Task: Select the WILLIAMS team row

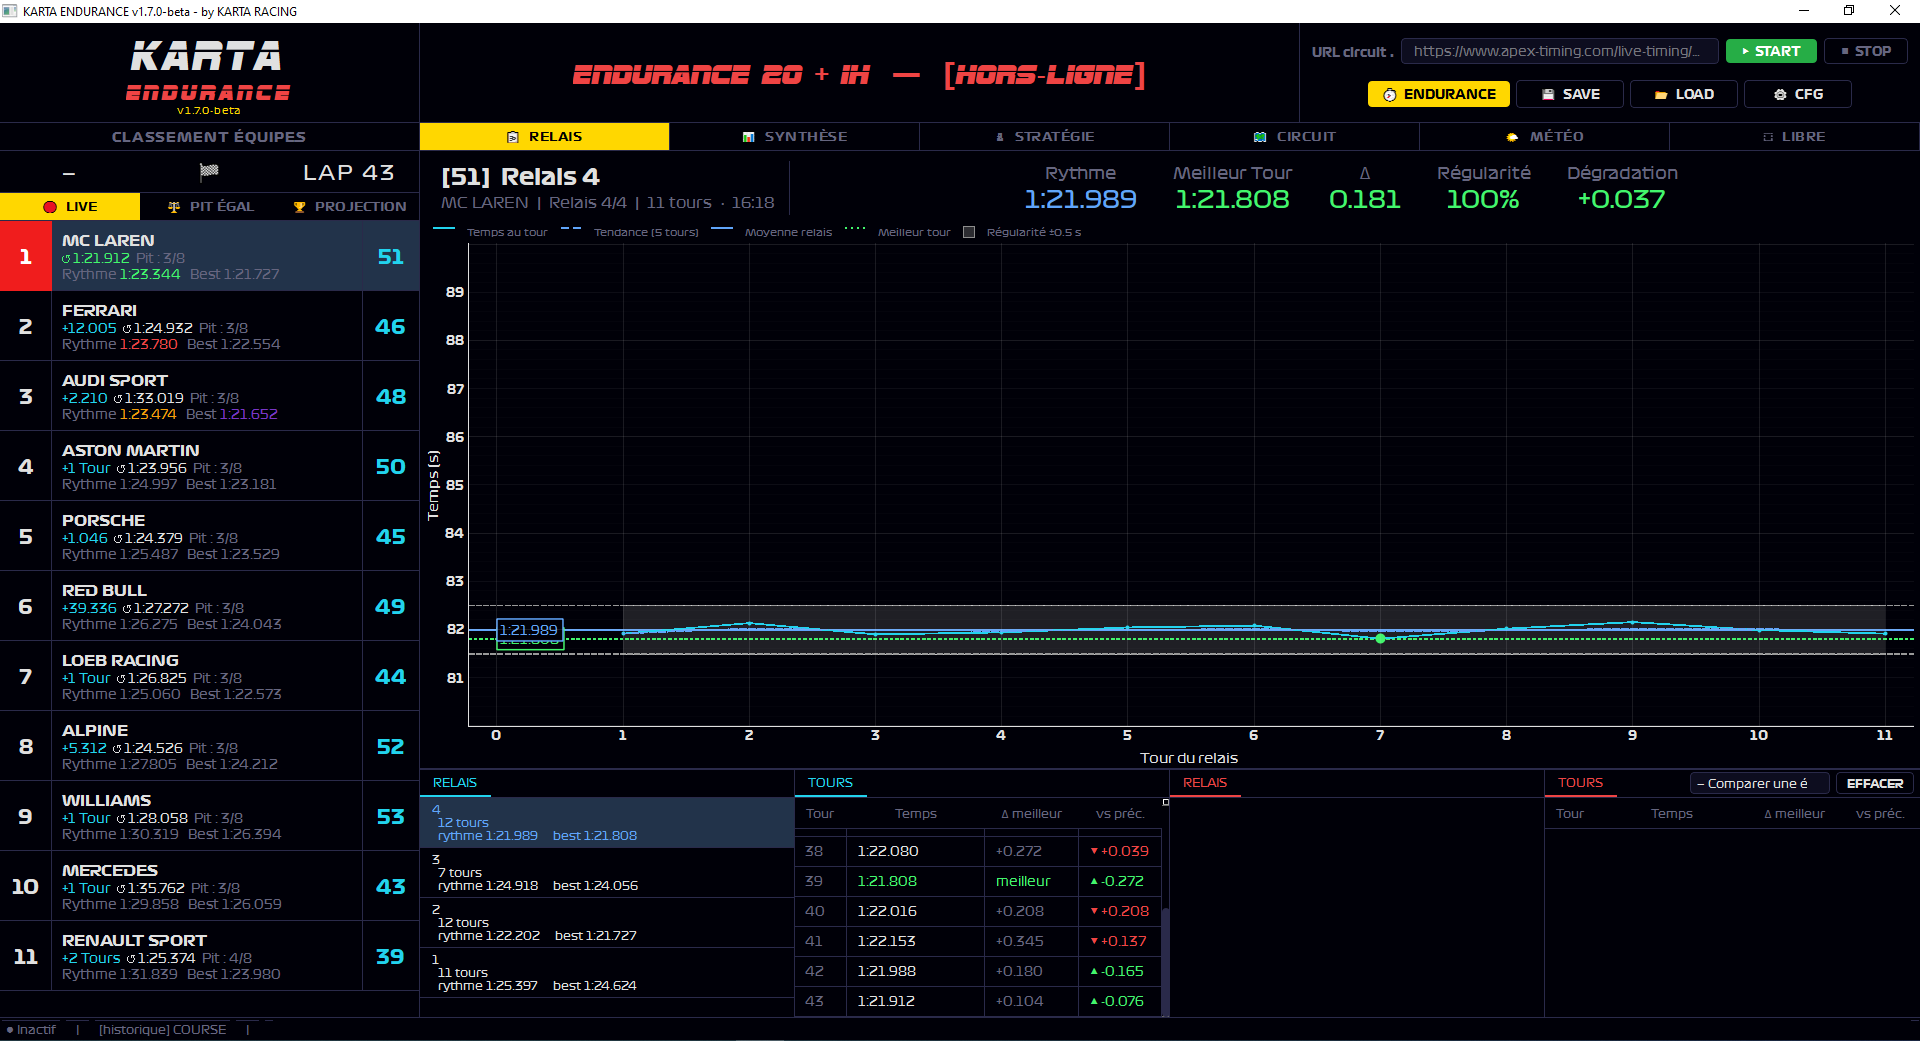Action: (209, 816)
